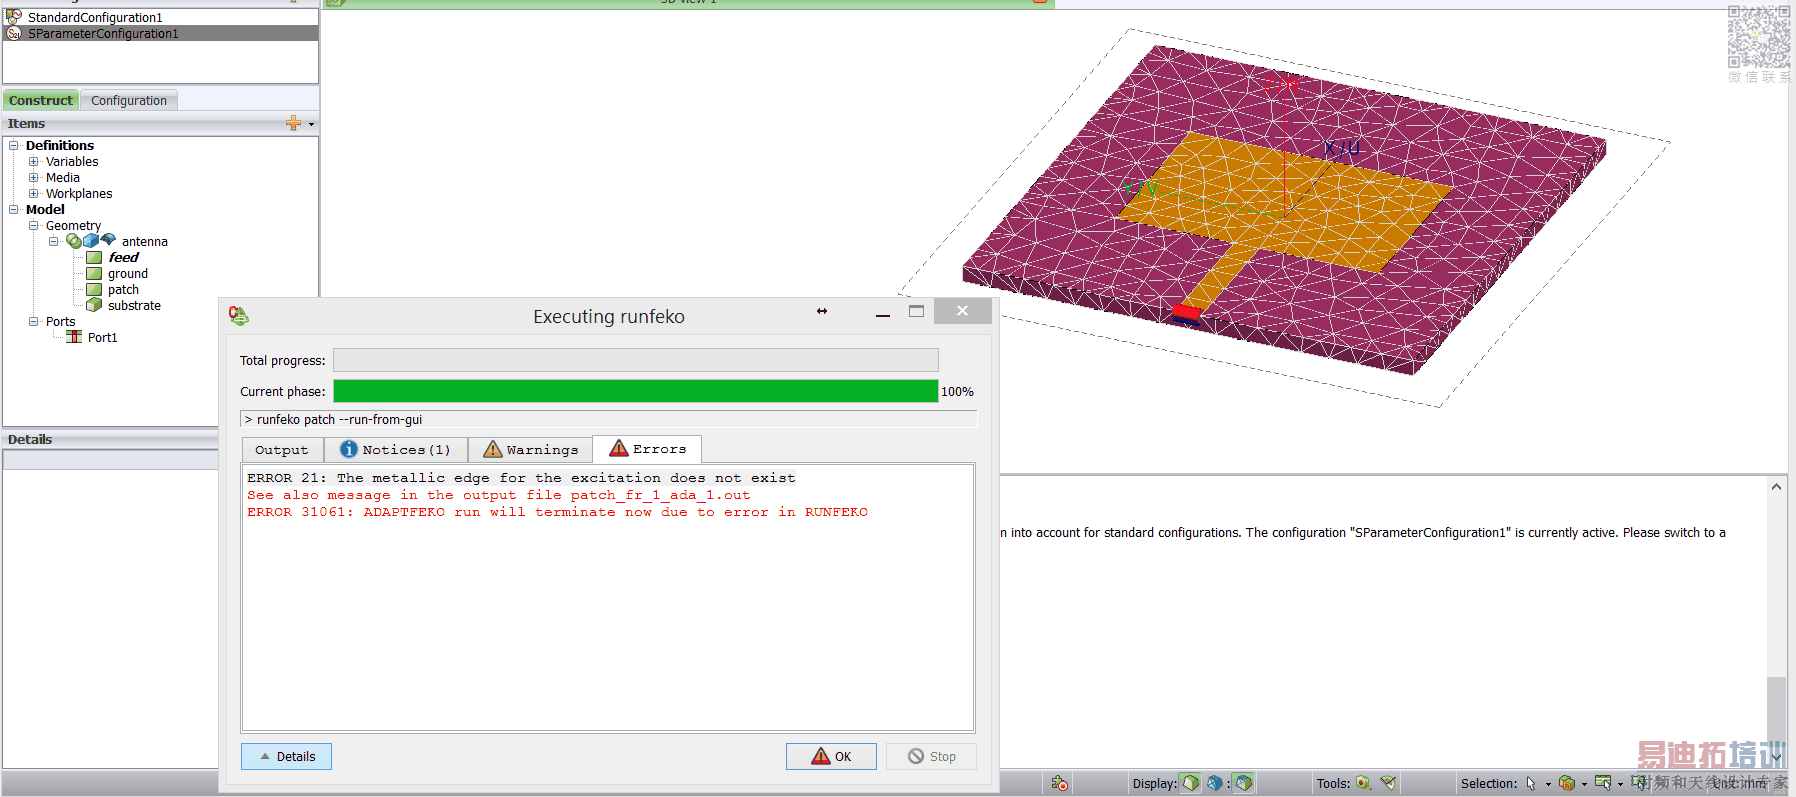Image resolution: width=1796 pixels, height=797 pixels.
Task: Collapse the Ports tree node
Action: click(34, 321)
